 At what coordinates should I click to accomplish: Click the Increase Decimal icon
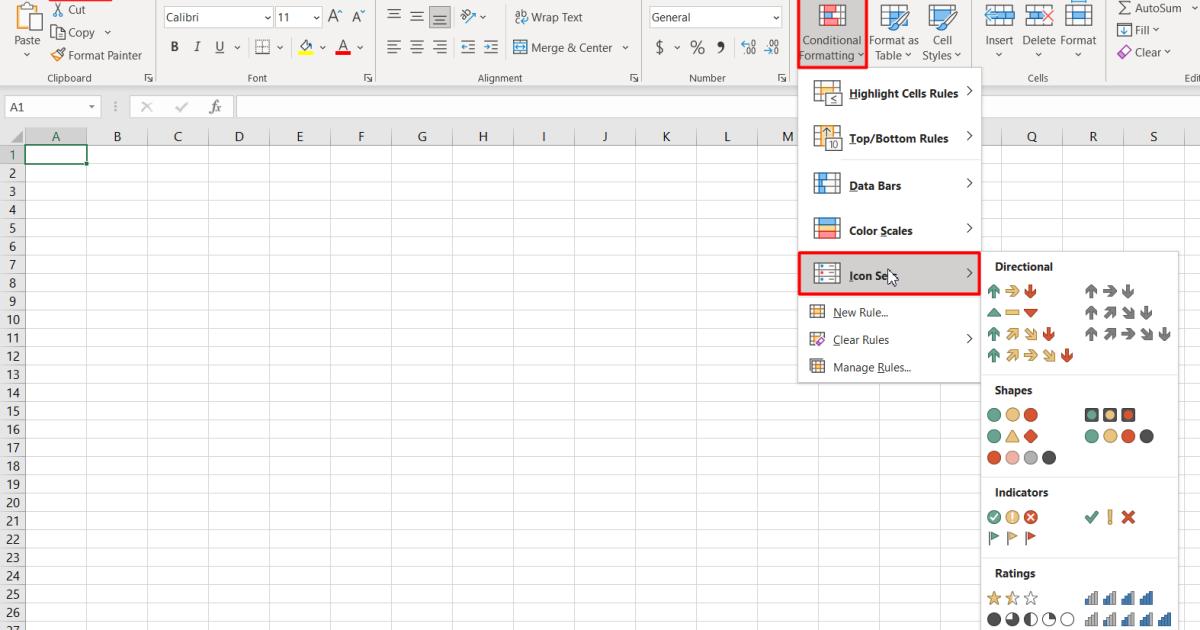[x=749, y=45]
